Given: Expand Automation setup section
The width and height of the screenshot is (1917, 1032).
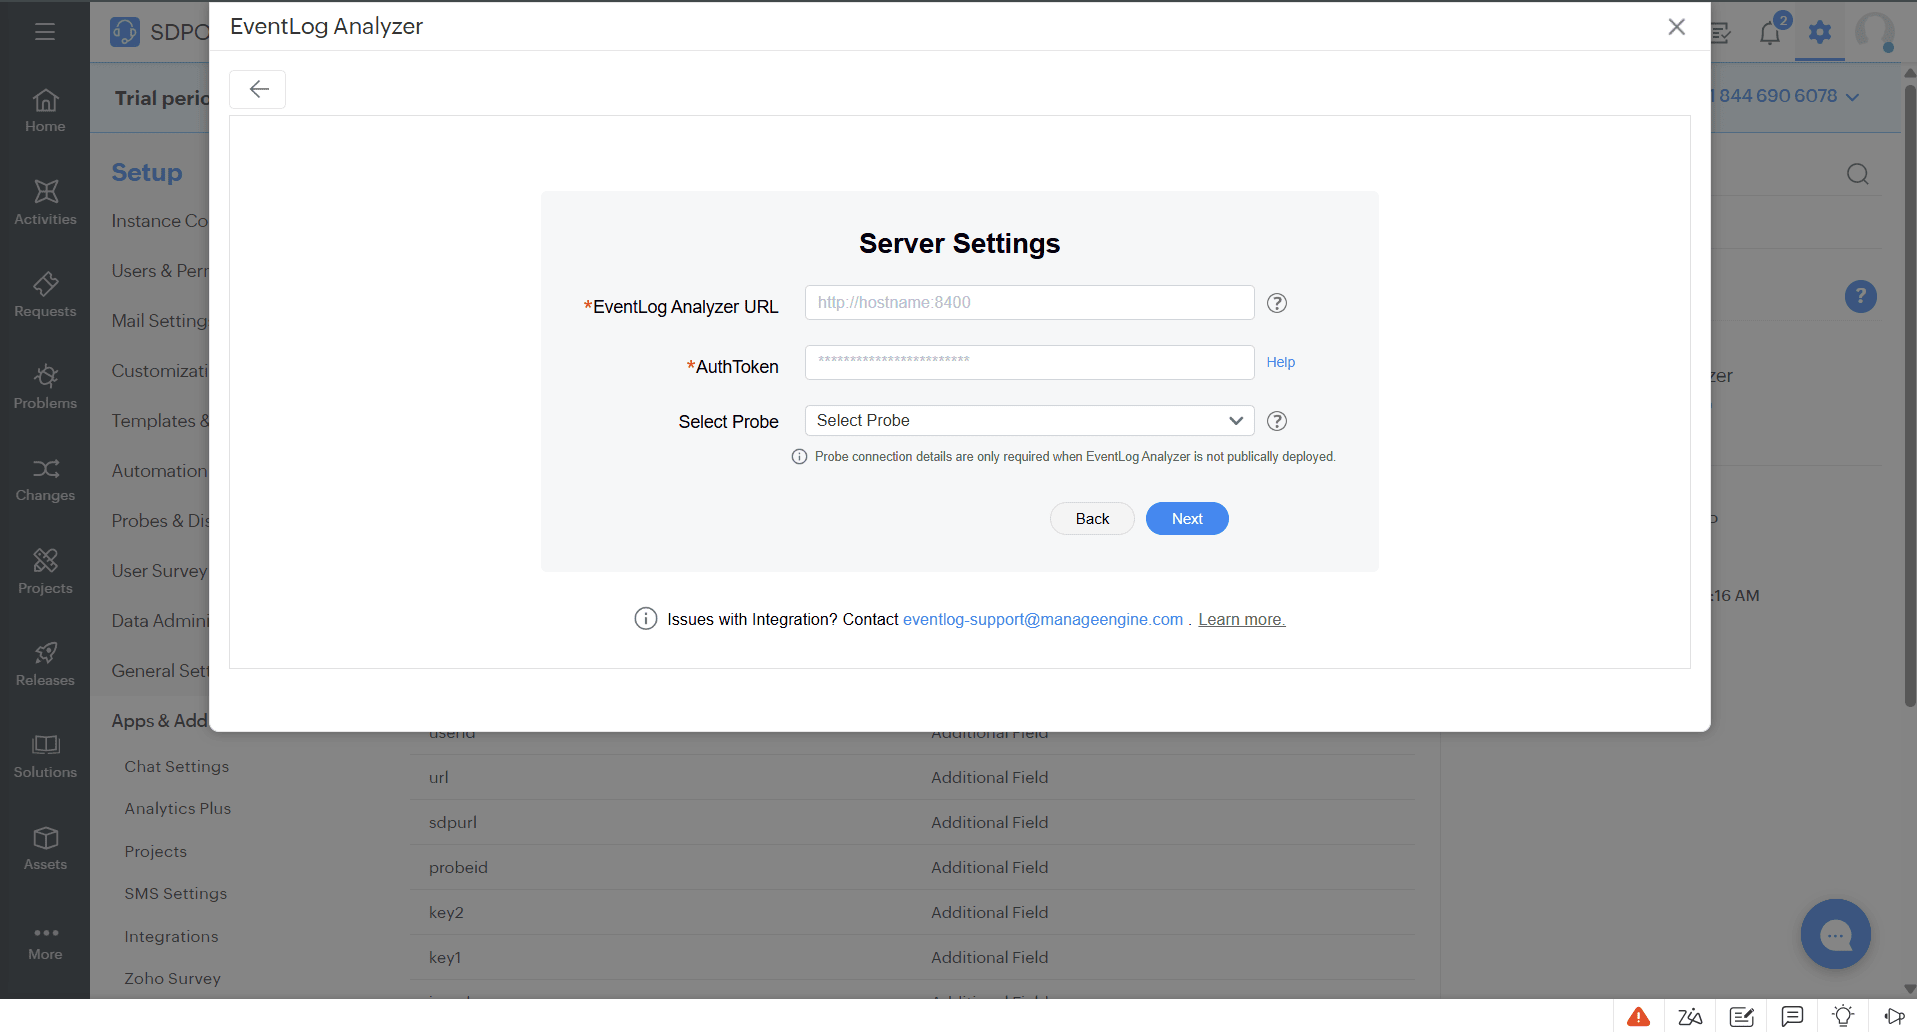Looking at the screenshot, I should pos(160,471).
